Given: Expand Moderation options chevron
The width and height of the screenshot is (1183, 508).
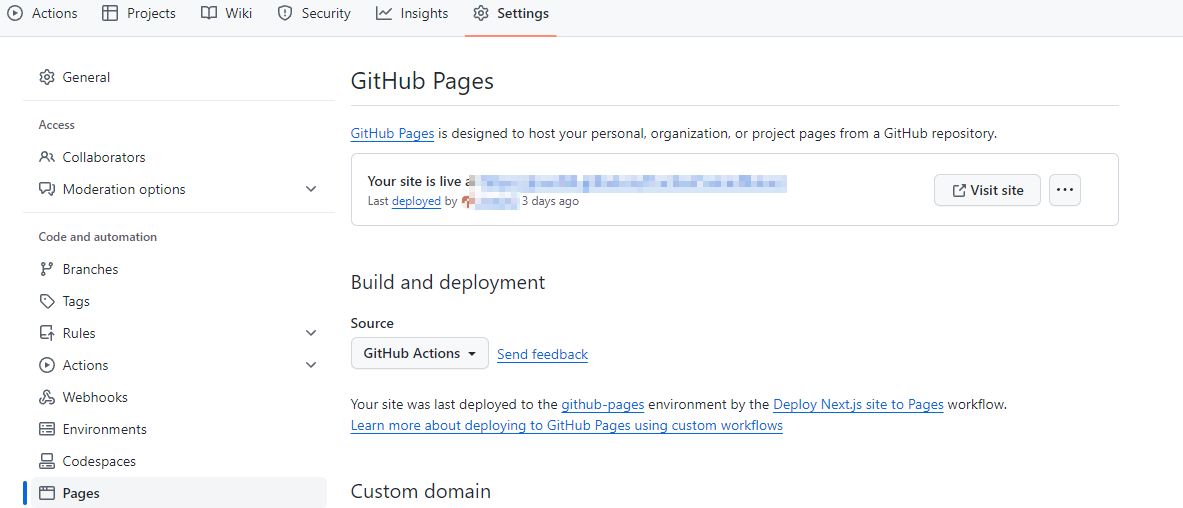Looking at the screenshot, I should (x=311, y=189).
